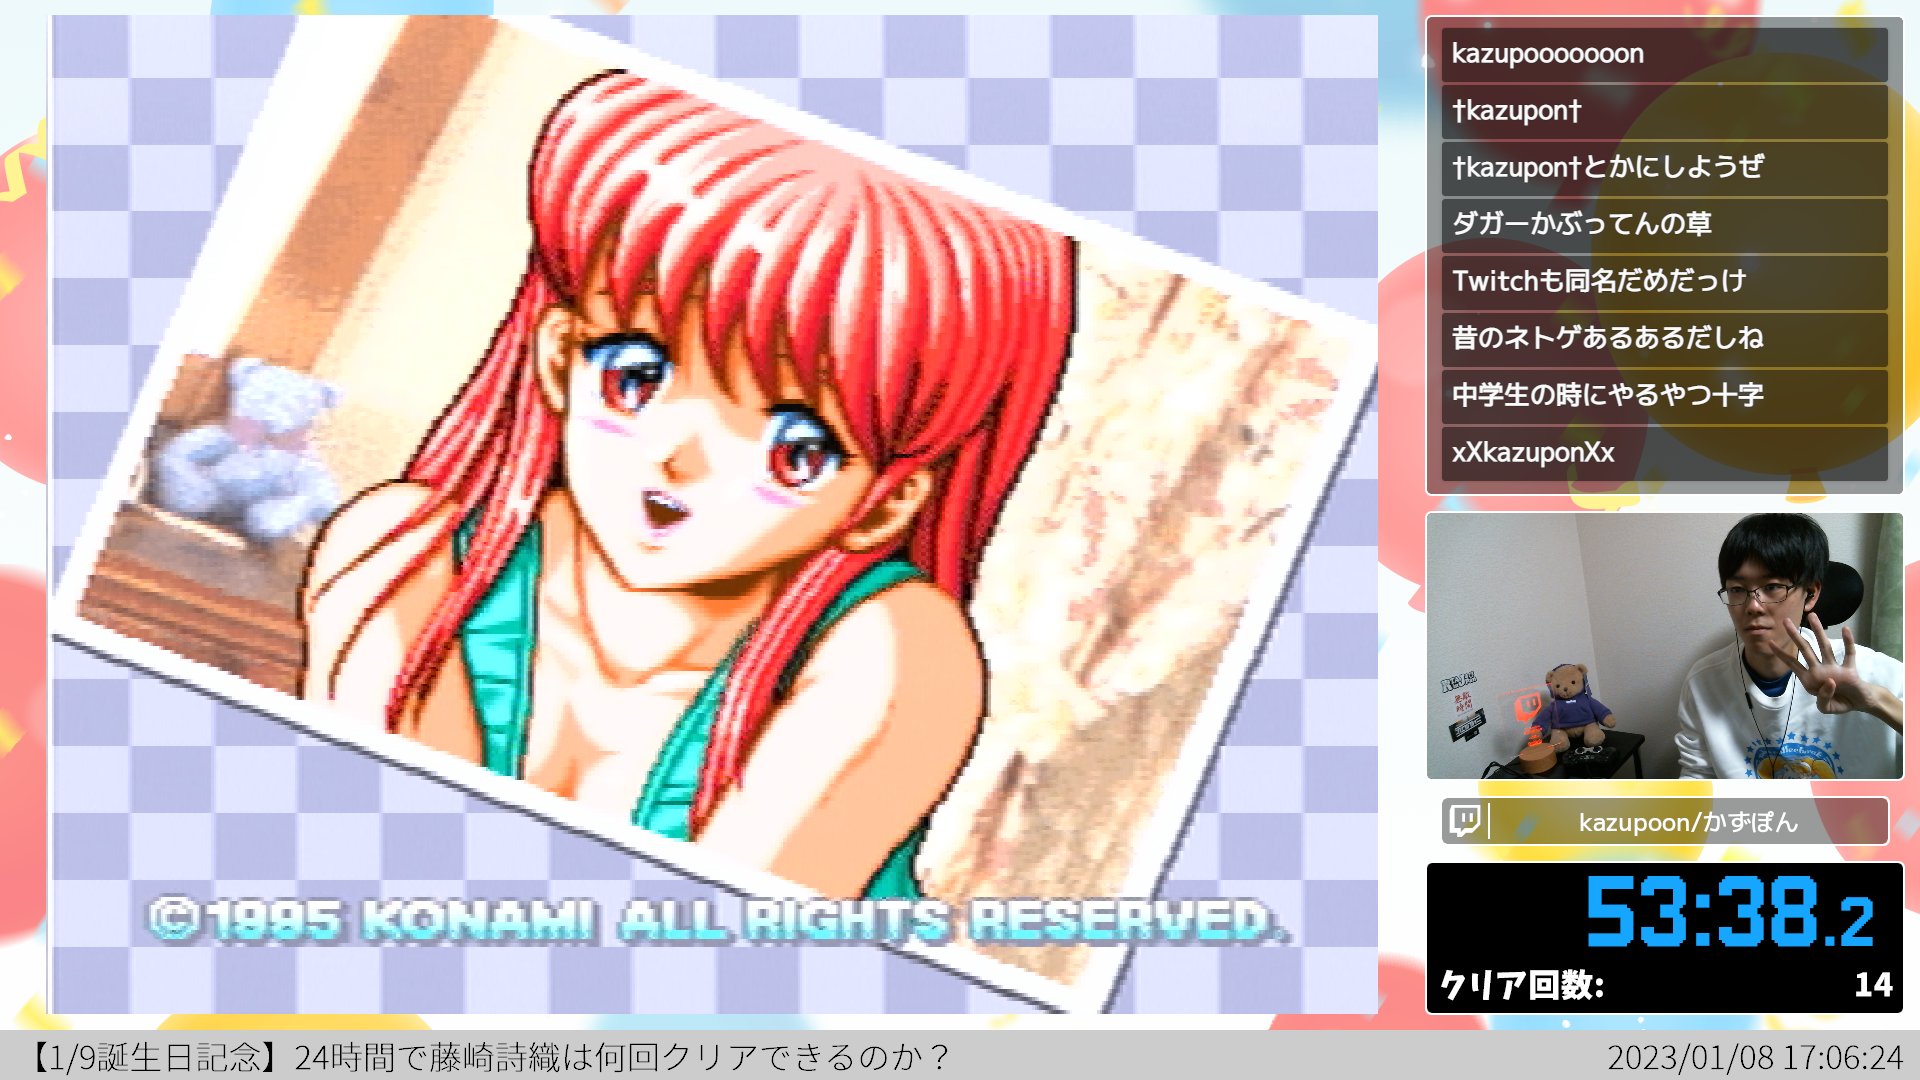
Task: Click the †kazupon†とかにしようぜ chat message
Action: (x=1607, y=167)
